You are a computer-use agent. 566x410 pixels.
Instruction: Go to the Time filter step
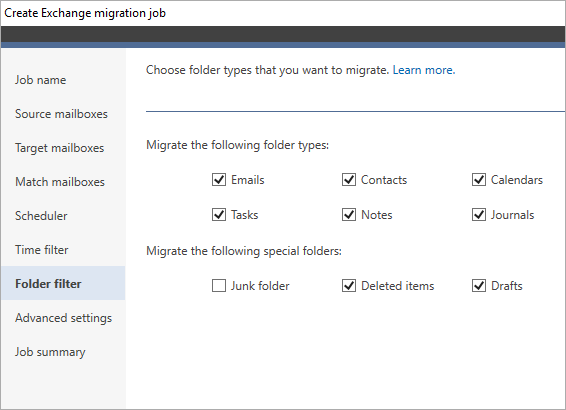click(x=42, y=250)
